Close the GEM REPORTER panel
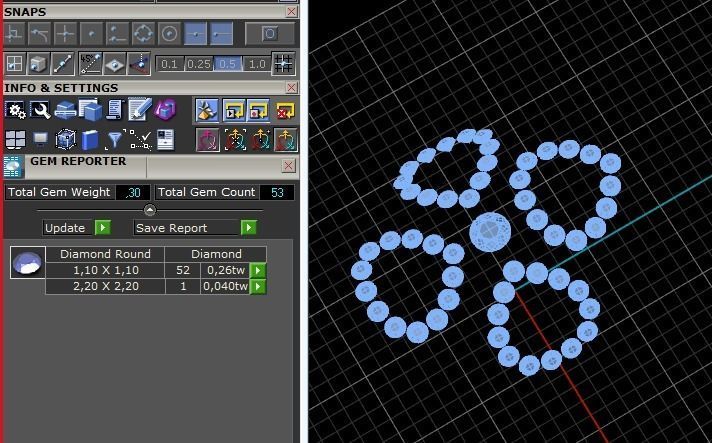Screen dimensions: 712x443 pyautogui.click(x=288, y=166)
